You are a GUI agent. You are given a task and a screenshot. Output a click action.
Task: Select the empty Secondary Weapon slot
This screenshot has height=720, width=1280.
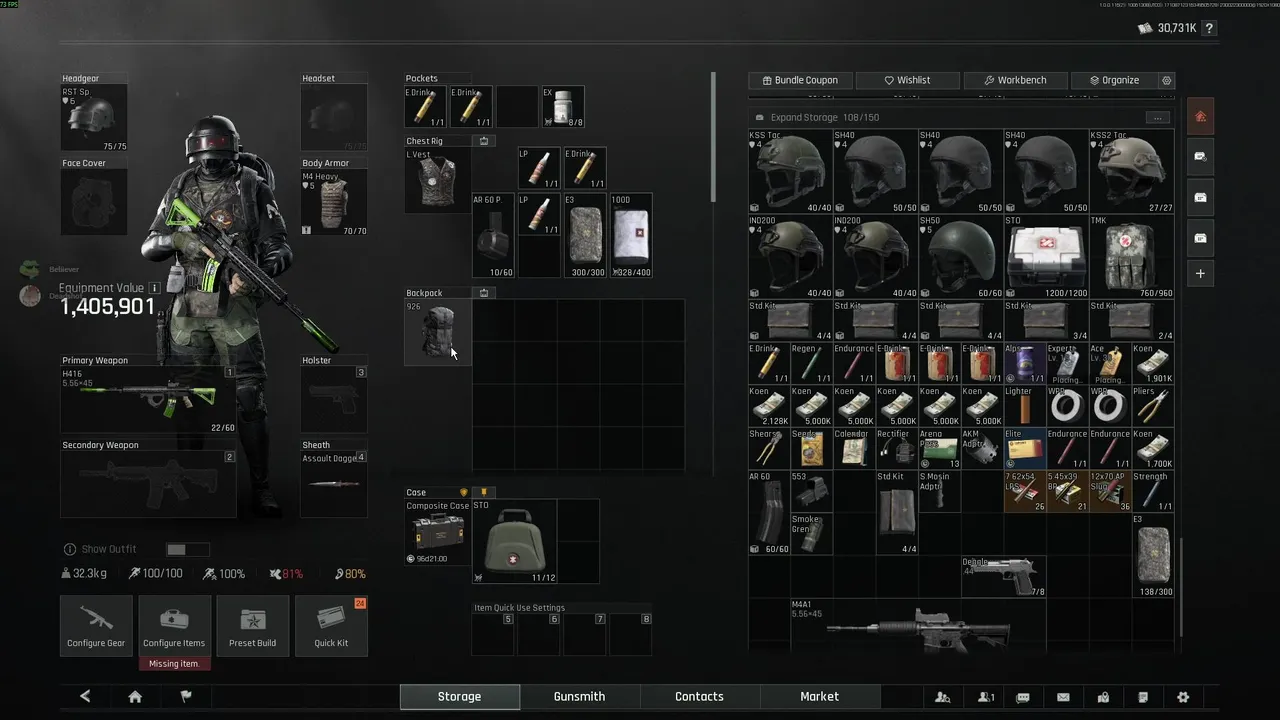click(x=148, y=485)
